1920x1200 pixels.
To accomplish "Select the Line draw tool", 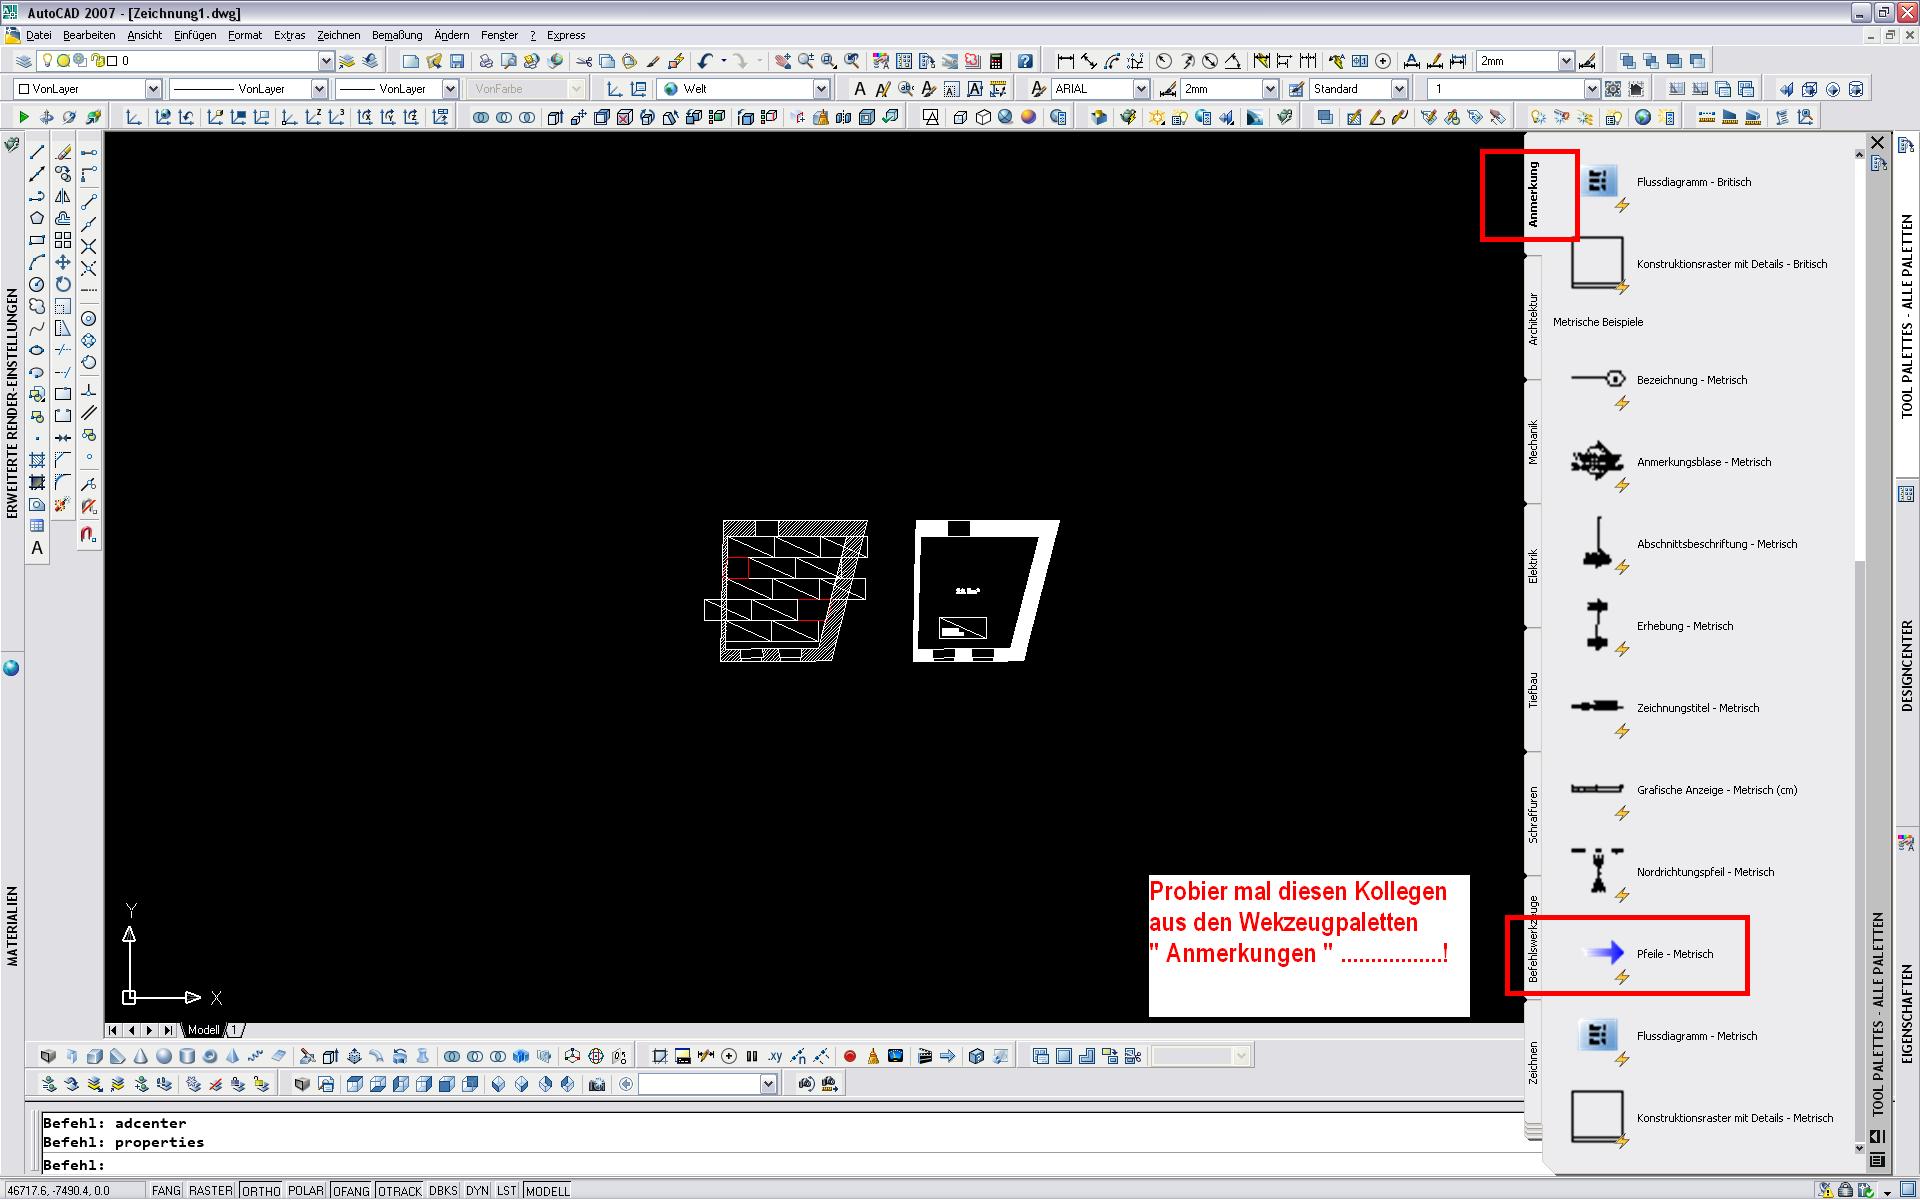I will click(x=37, y=153).
